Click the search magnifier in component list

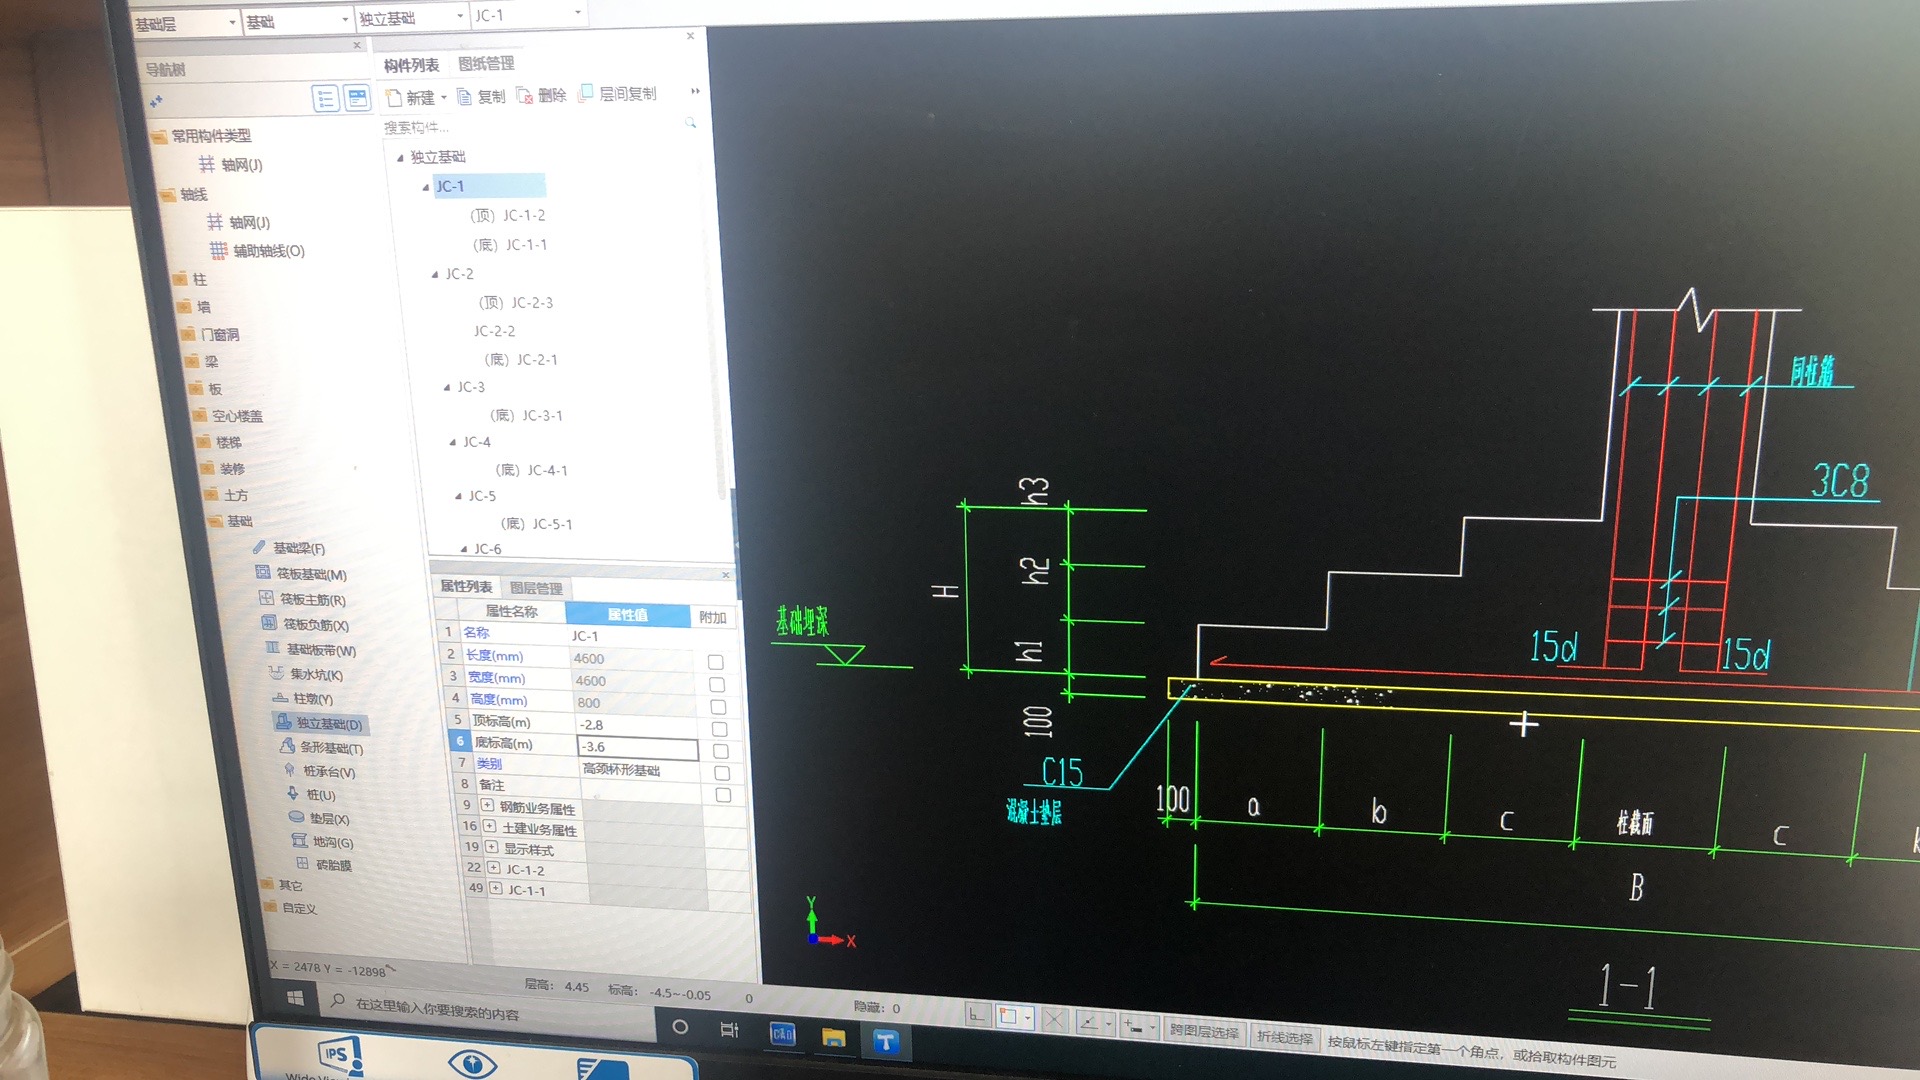point(690,122)
